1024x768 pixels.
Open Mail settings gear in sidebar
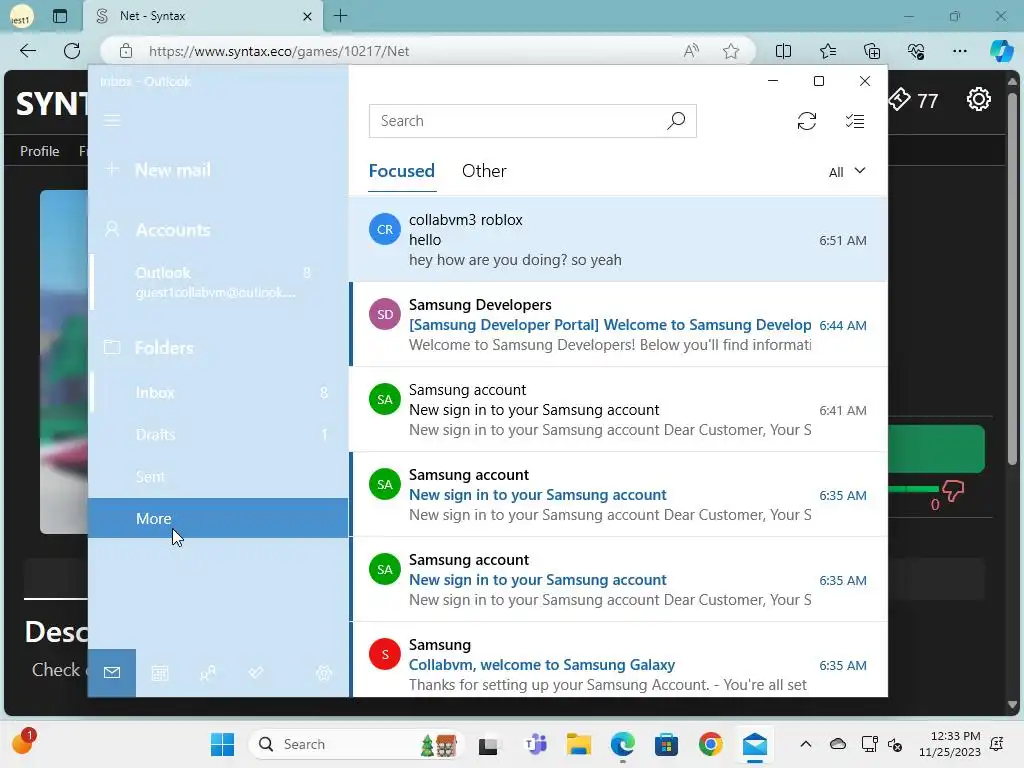click(324, 673)
